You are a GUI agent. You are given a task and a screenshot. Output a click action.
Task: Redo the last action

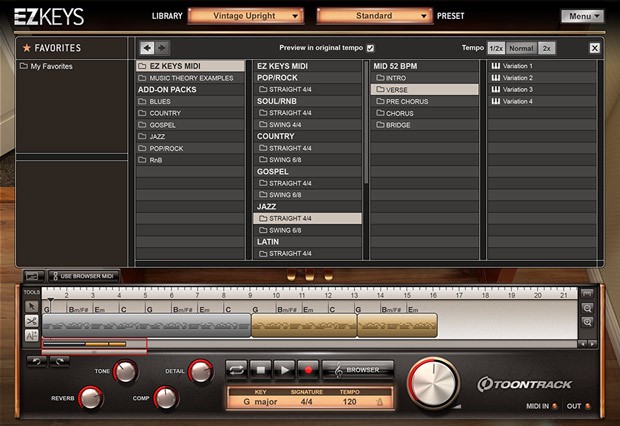60,361
